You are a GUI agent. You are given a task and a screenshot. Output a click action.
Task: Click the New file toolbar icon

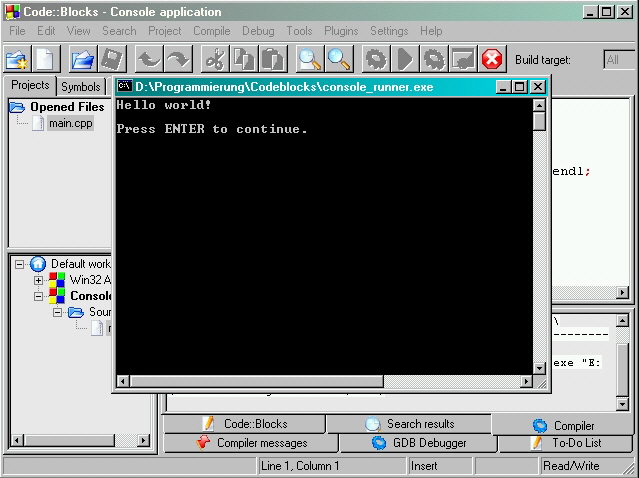[x=45, y=59]
